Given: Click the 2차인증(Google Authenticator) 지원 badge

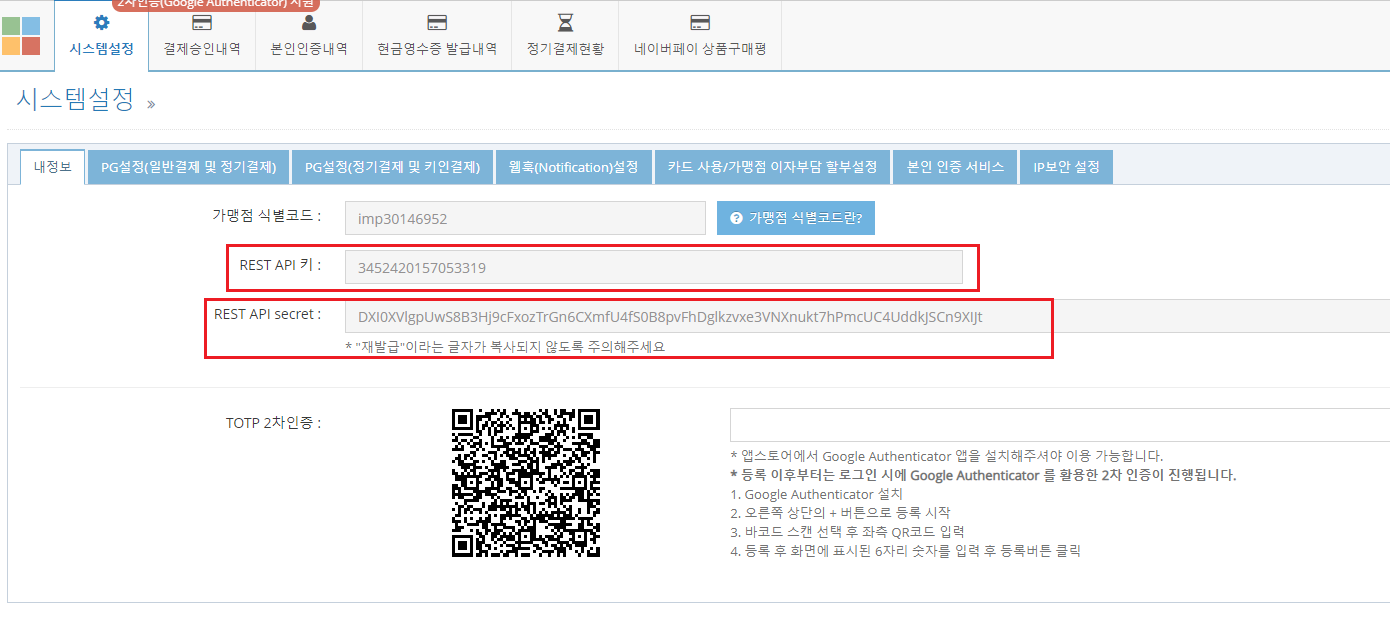Looking at the screenshot, I should pyautogui.click(x=214, y=4).
